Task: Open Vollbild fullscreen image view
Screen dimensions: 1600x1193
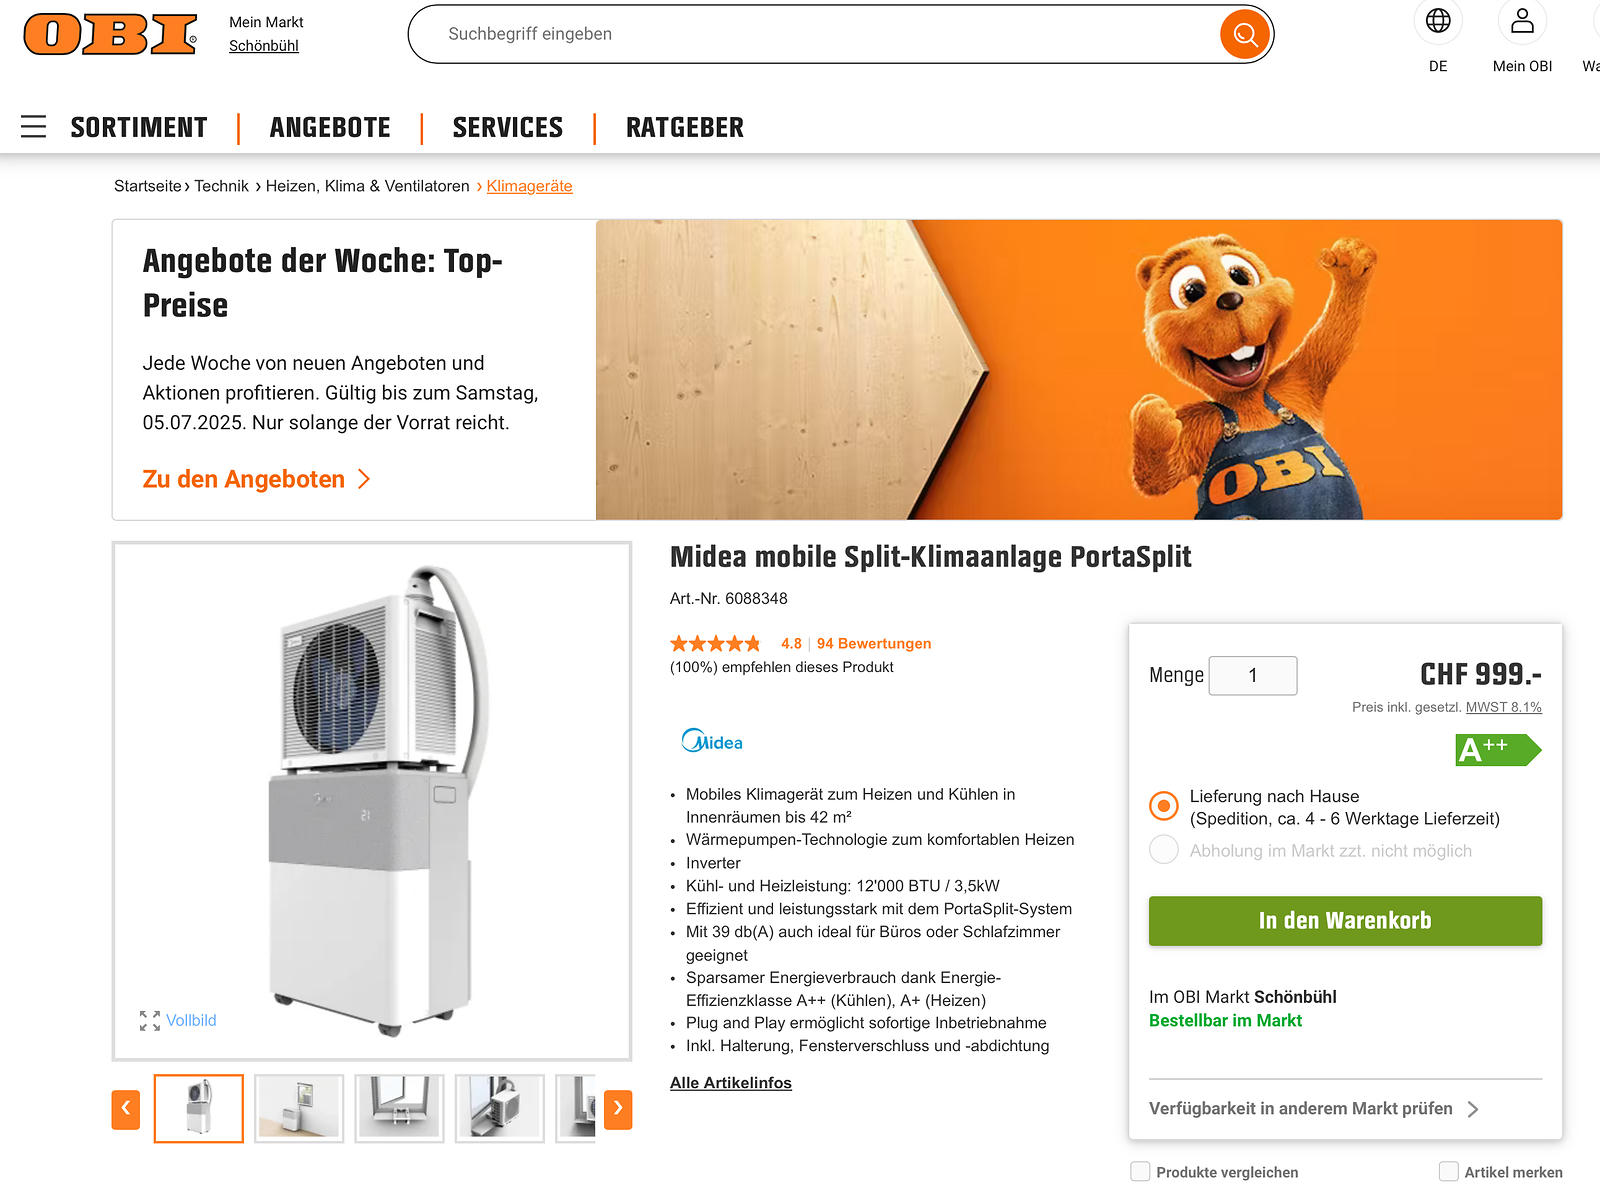Action: [178, 1020]
